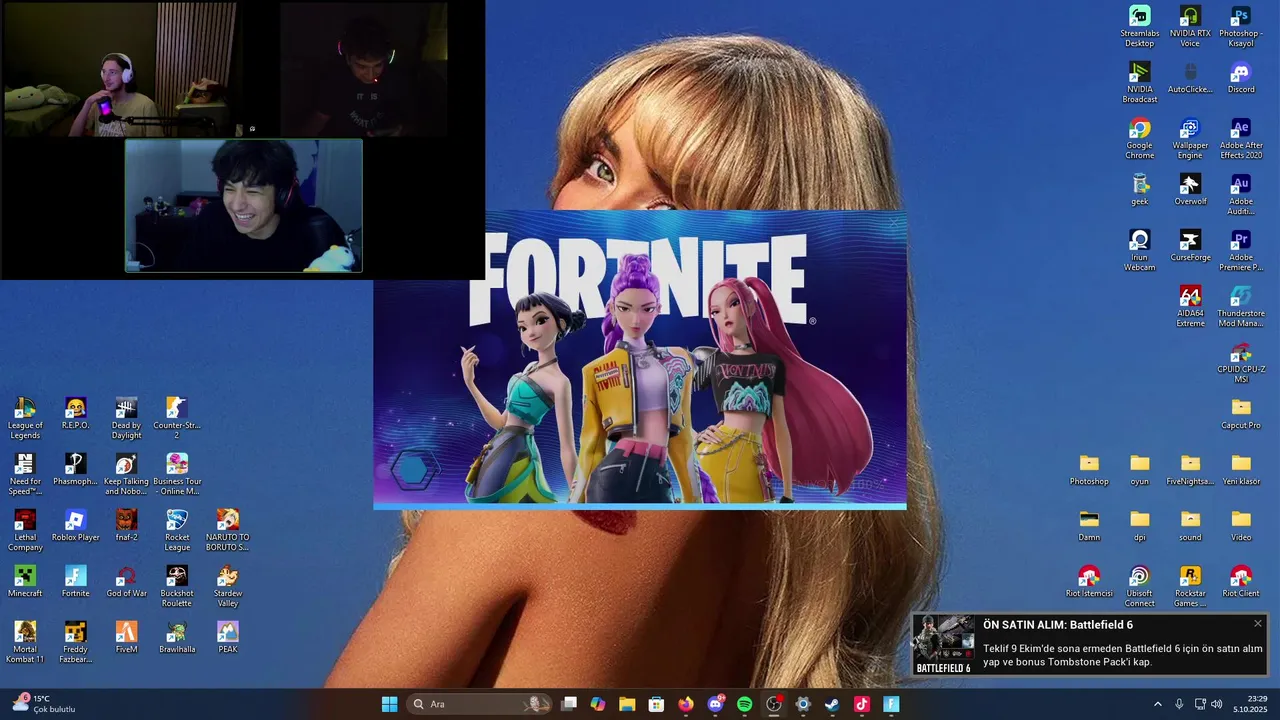Select the Adobe Premiere Pro desktop icon

pyautogui.click(x=1241, y=250)
